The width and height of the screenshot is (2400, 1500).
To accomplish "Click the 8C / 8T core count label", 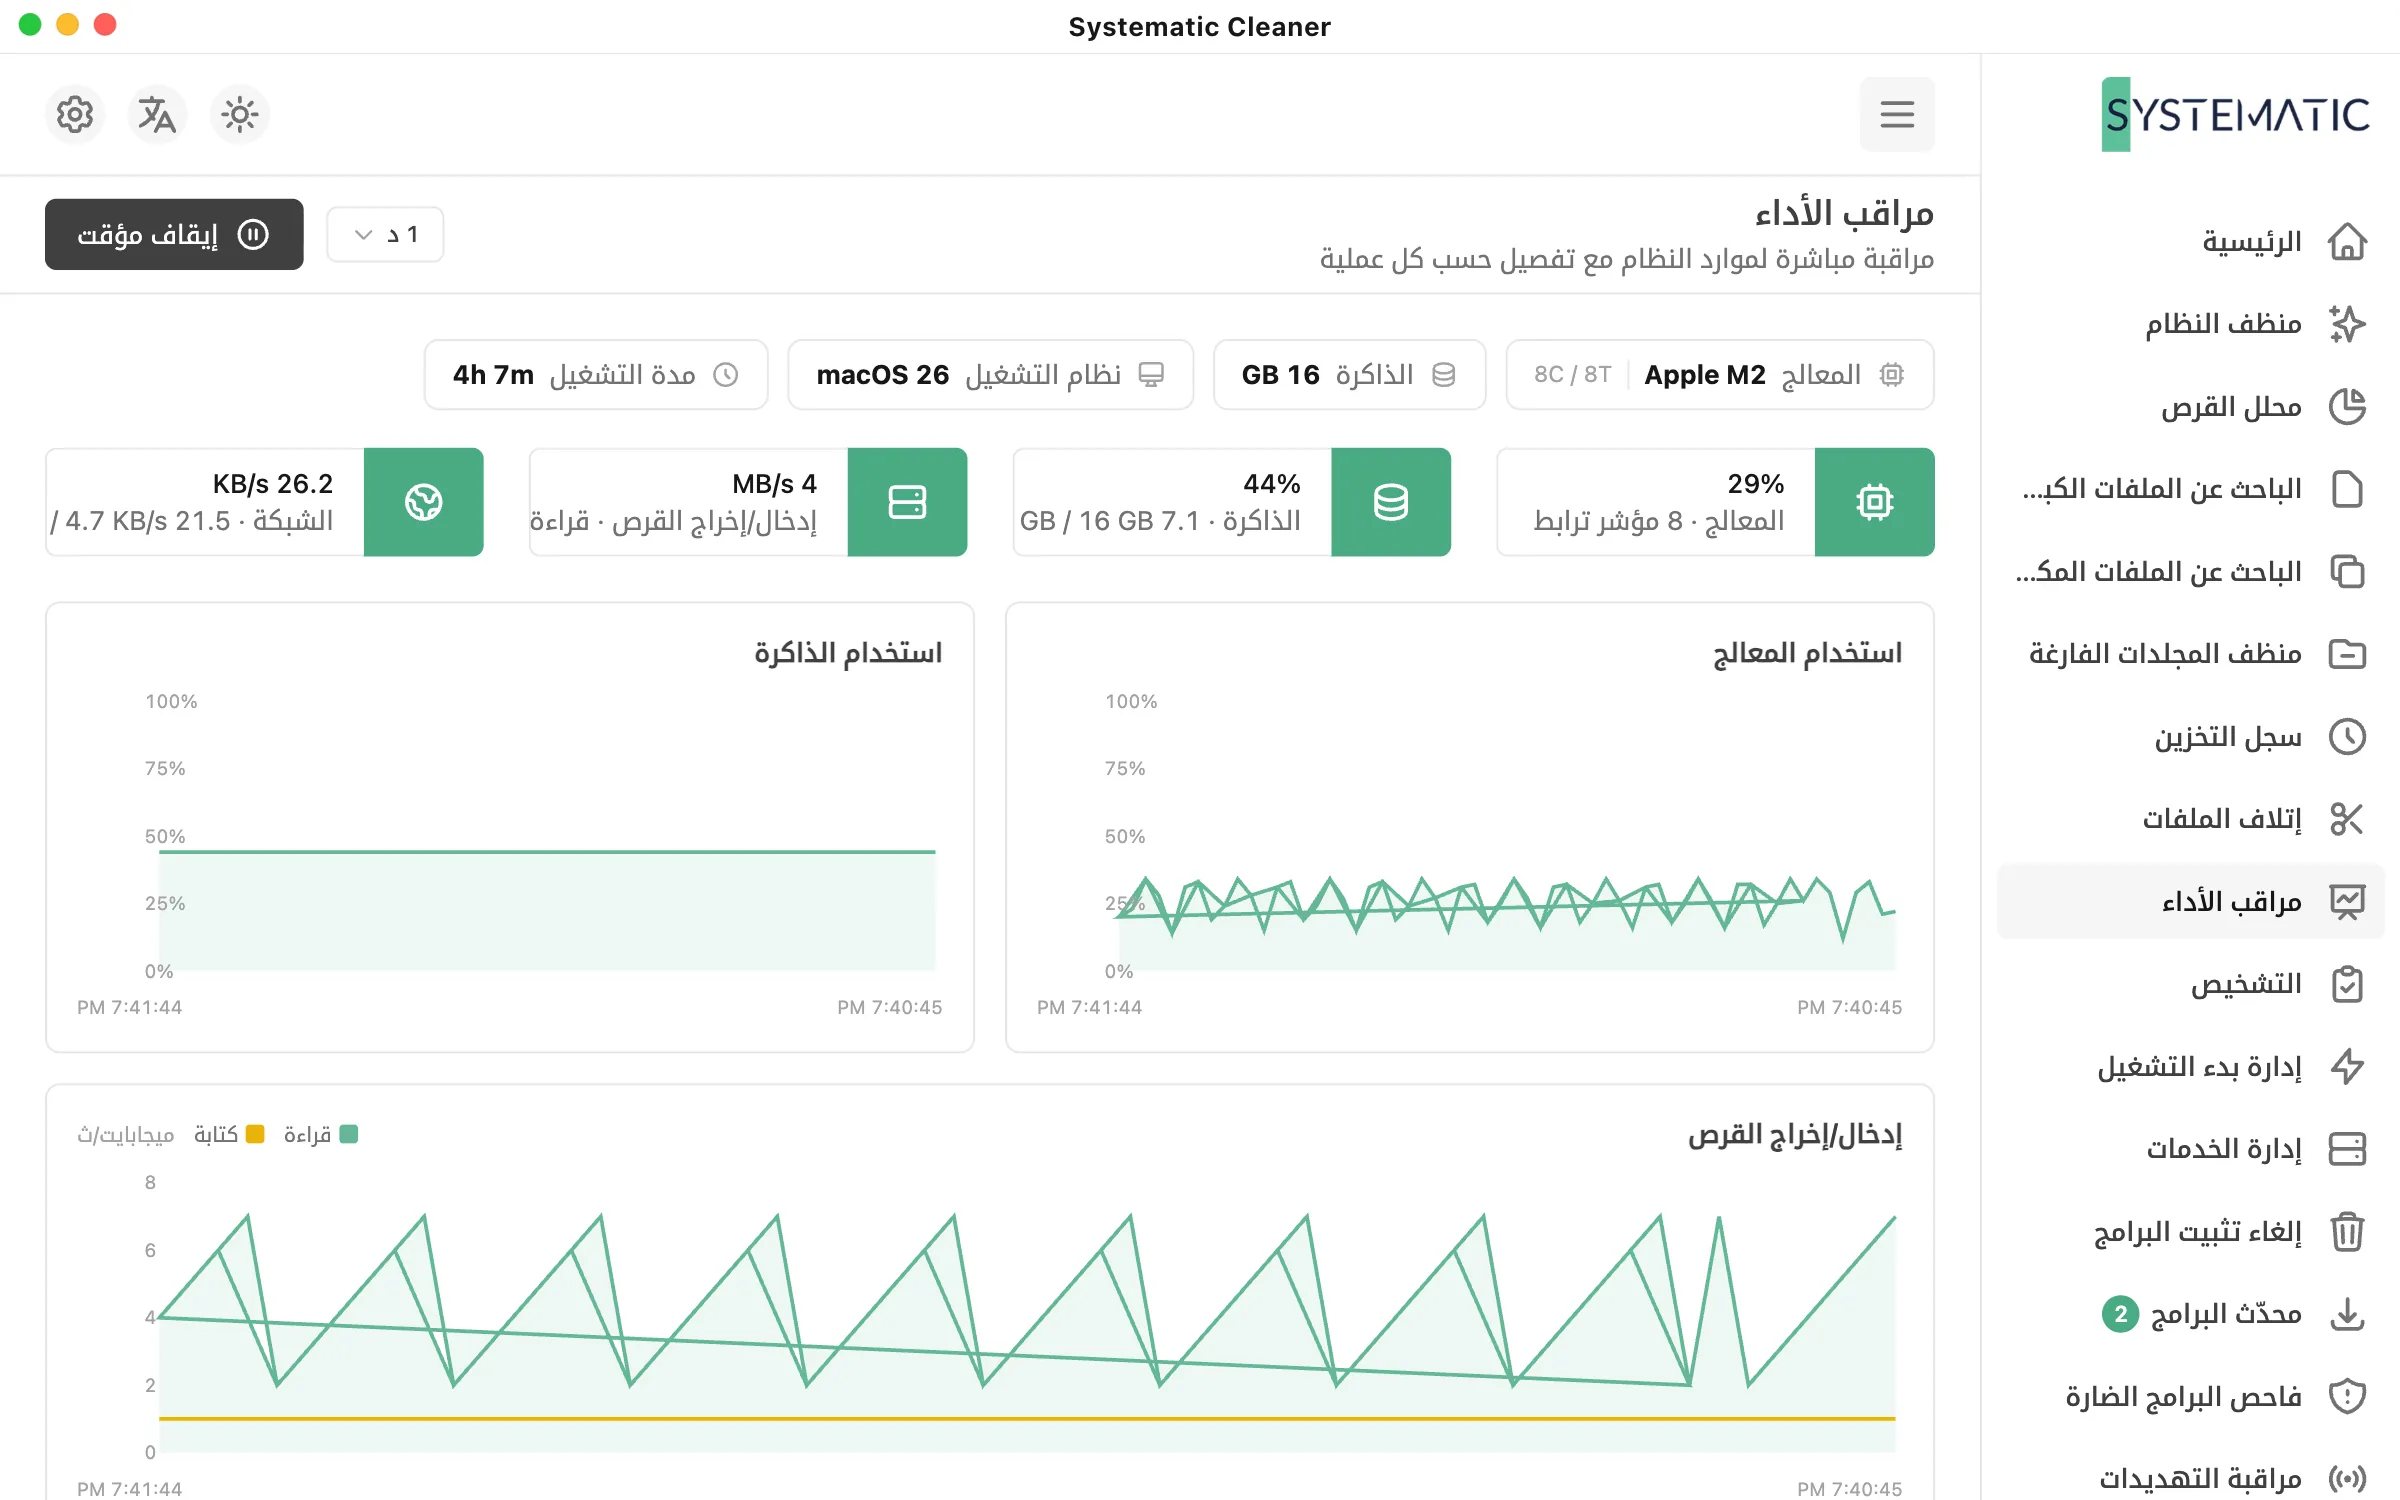I will pyautogui.click(x=1572, y=375).
